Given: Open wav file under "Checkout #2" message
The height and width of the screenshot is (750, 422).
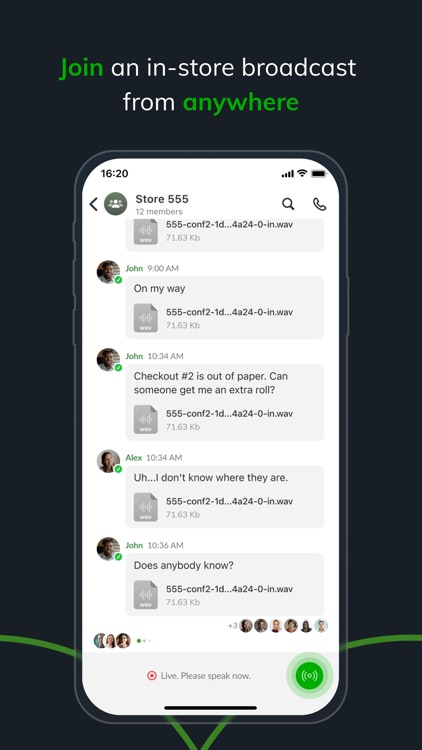Looking at the screenshot, I should (x=213, y=419).
